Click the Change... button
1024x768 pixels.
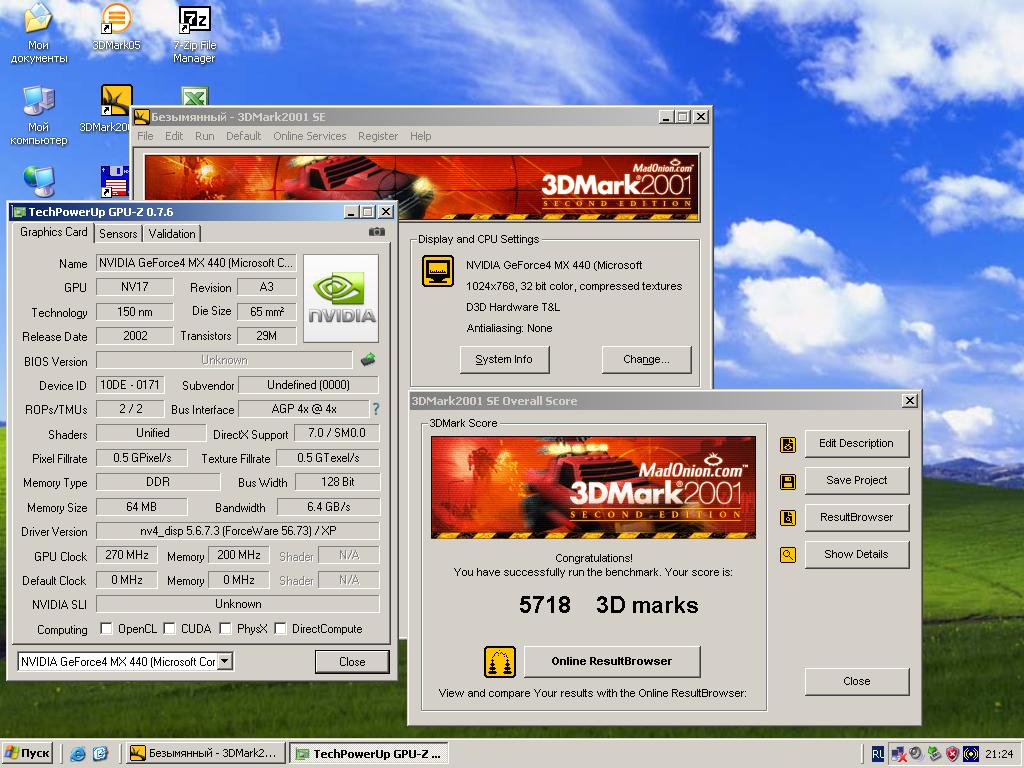click(x=646, y=359)
